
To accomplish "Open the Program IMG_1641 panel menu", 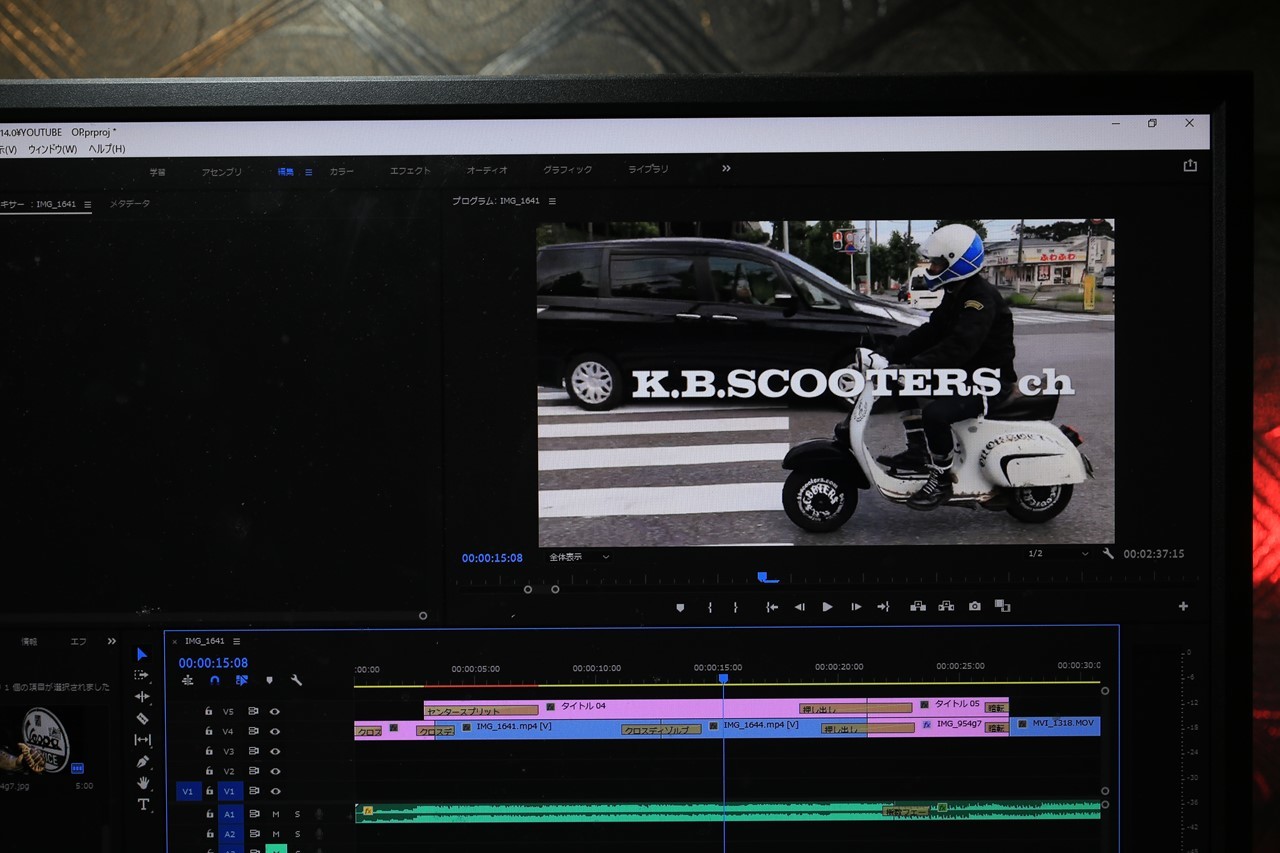I will click(x=552, y=201).
